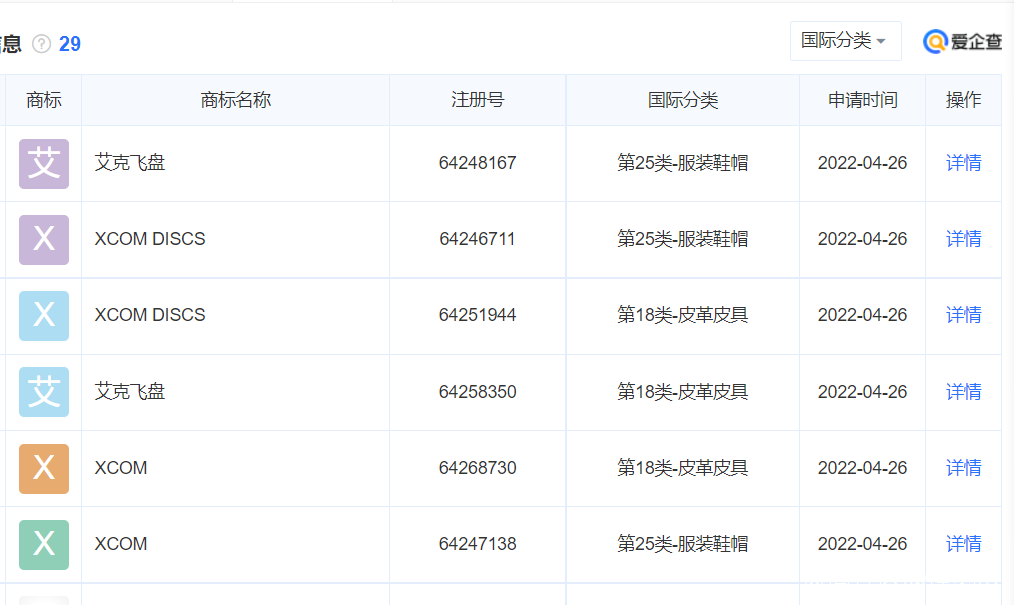The image size is (1014, 605).
Task: Open 详情 for registration 64268730
Action: (x=963, y=468)
